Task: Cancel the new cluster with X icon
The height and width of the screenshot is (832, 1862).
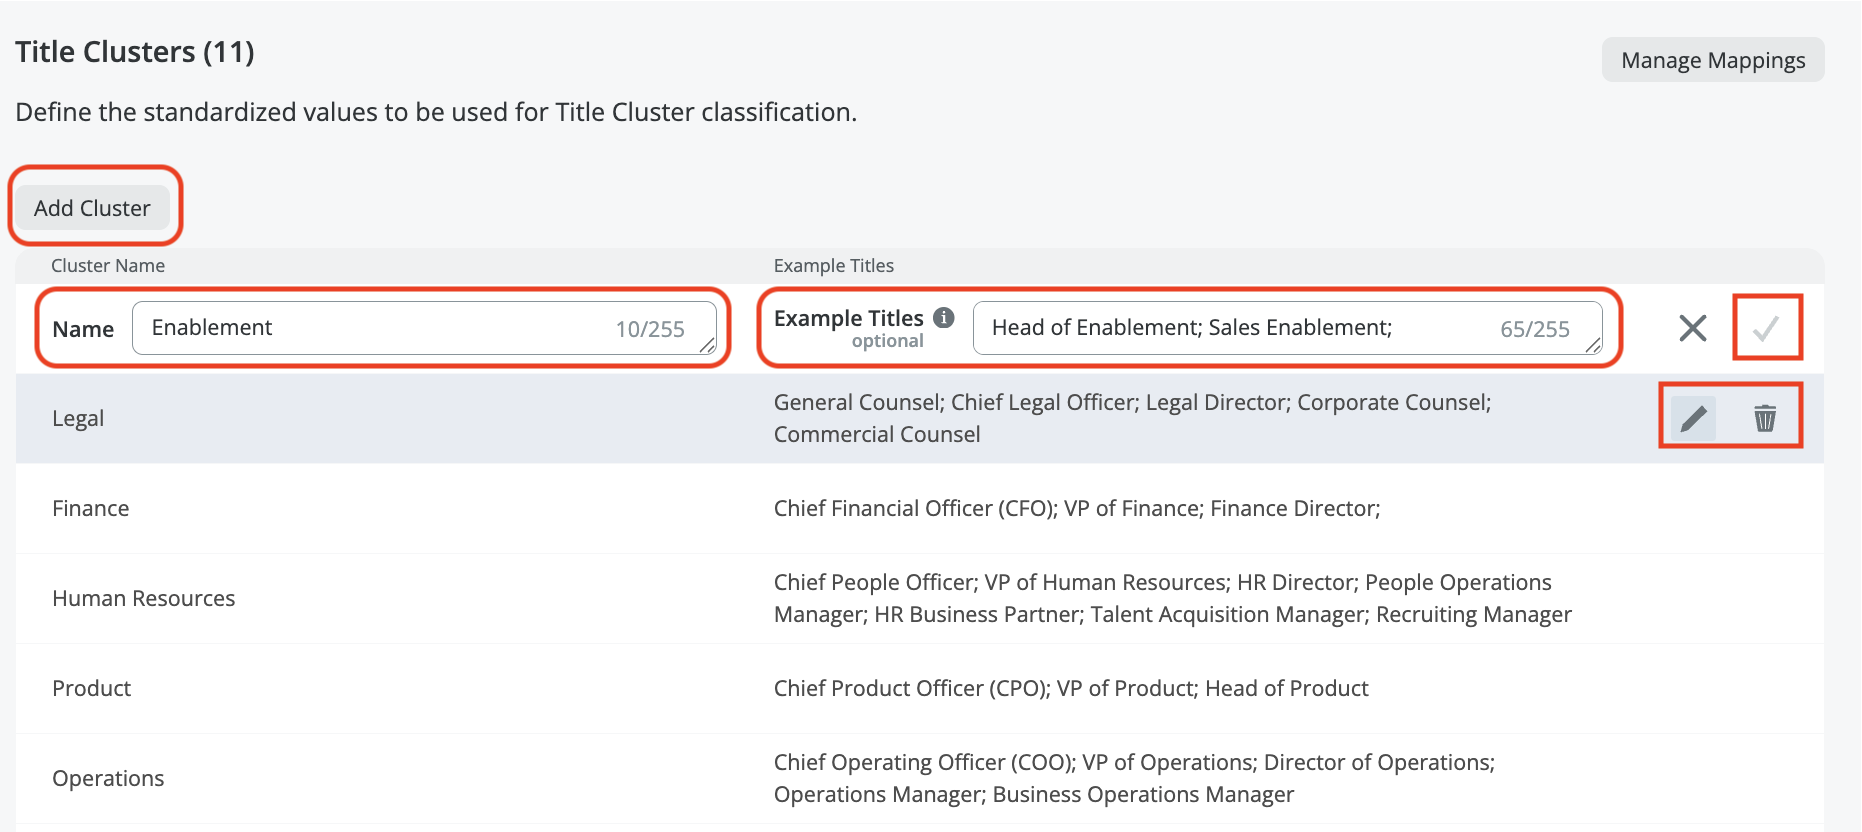Action: (1692, 328)
